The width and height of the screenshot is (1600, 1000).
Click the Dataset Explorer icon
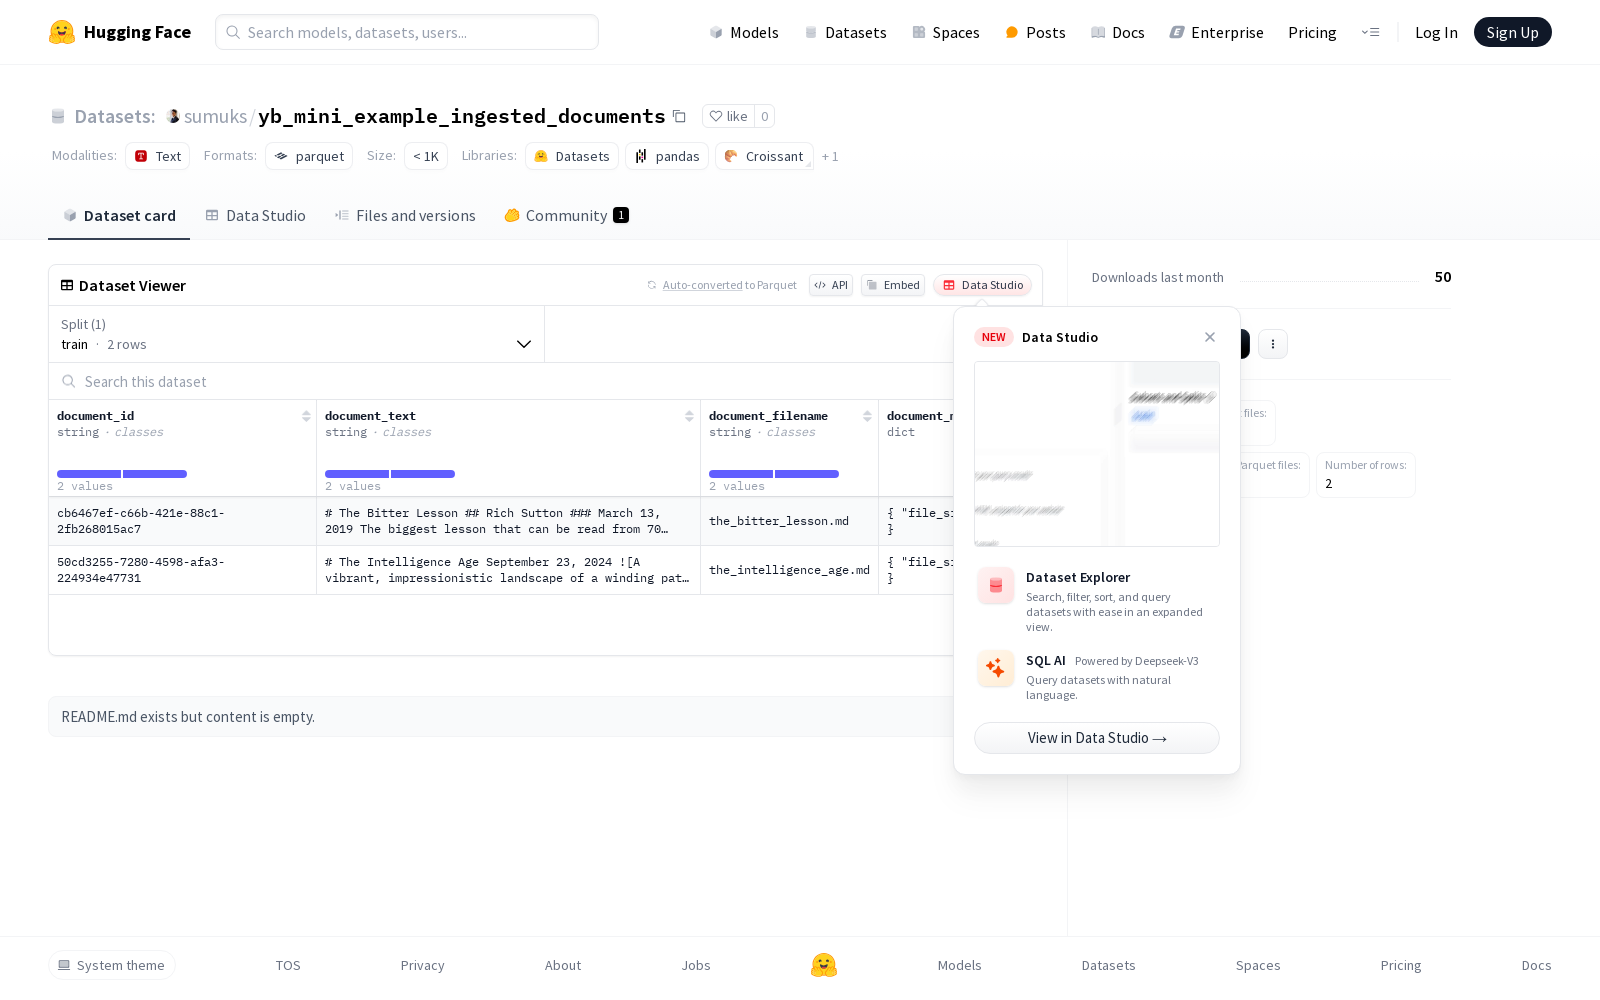click(x=996, y=586)
